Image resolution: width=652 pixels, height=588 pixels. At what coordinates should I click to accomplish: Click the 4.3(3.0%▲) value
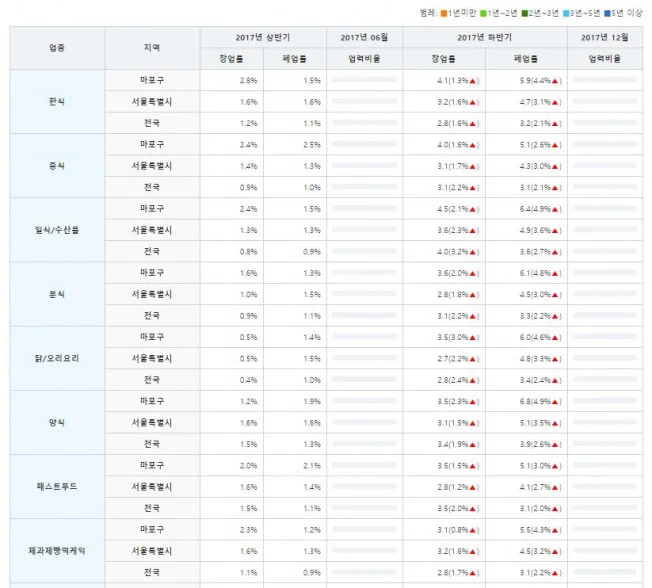pos(541,166)
